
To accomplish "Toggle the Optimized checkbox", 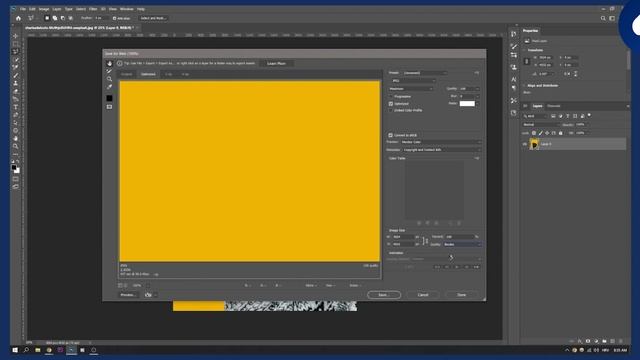I will click(x=391, y=104).
